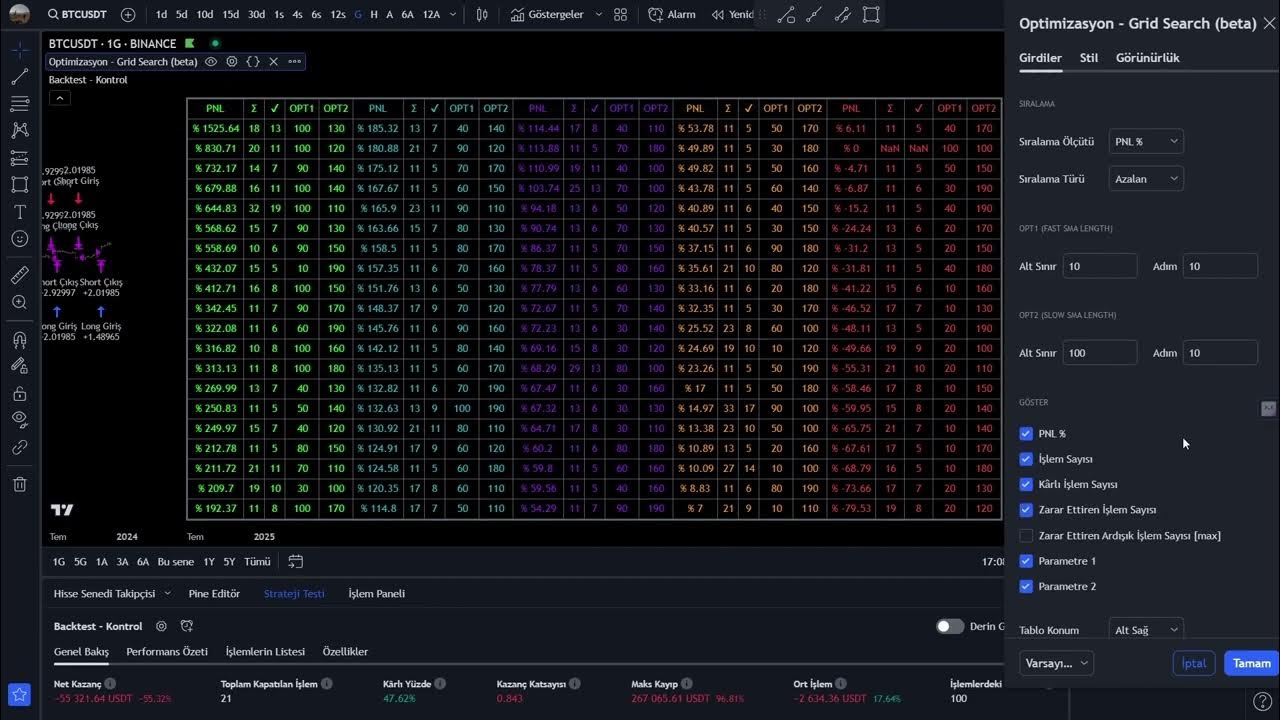Select the crosshair cursor tool
Viewport: 1280px width, 720px height.
19,49
